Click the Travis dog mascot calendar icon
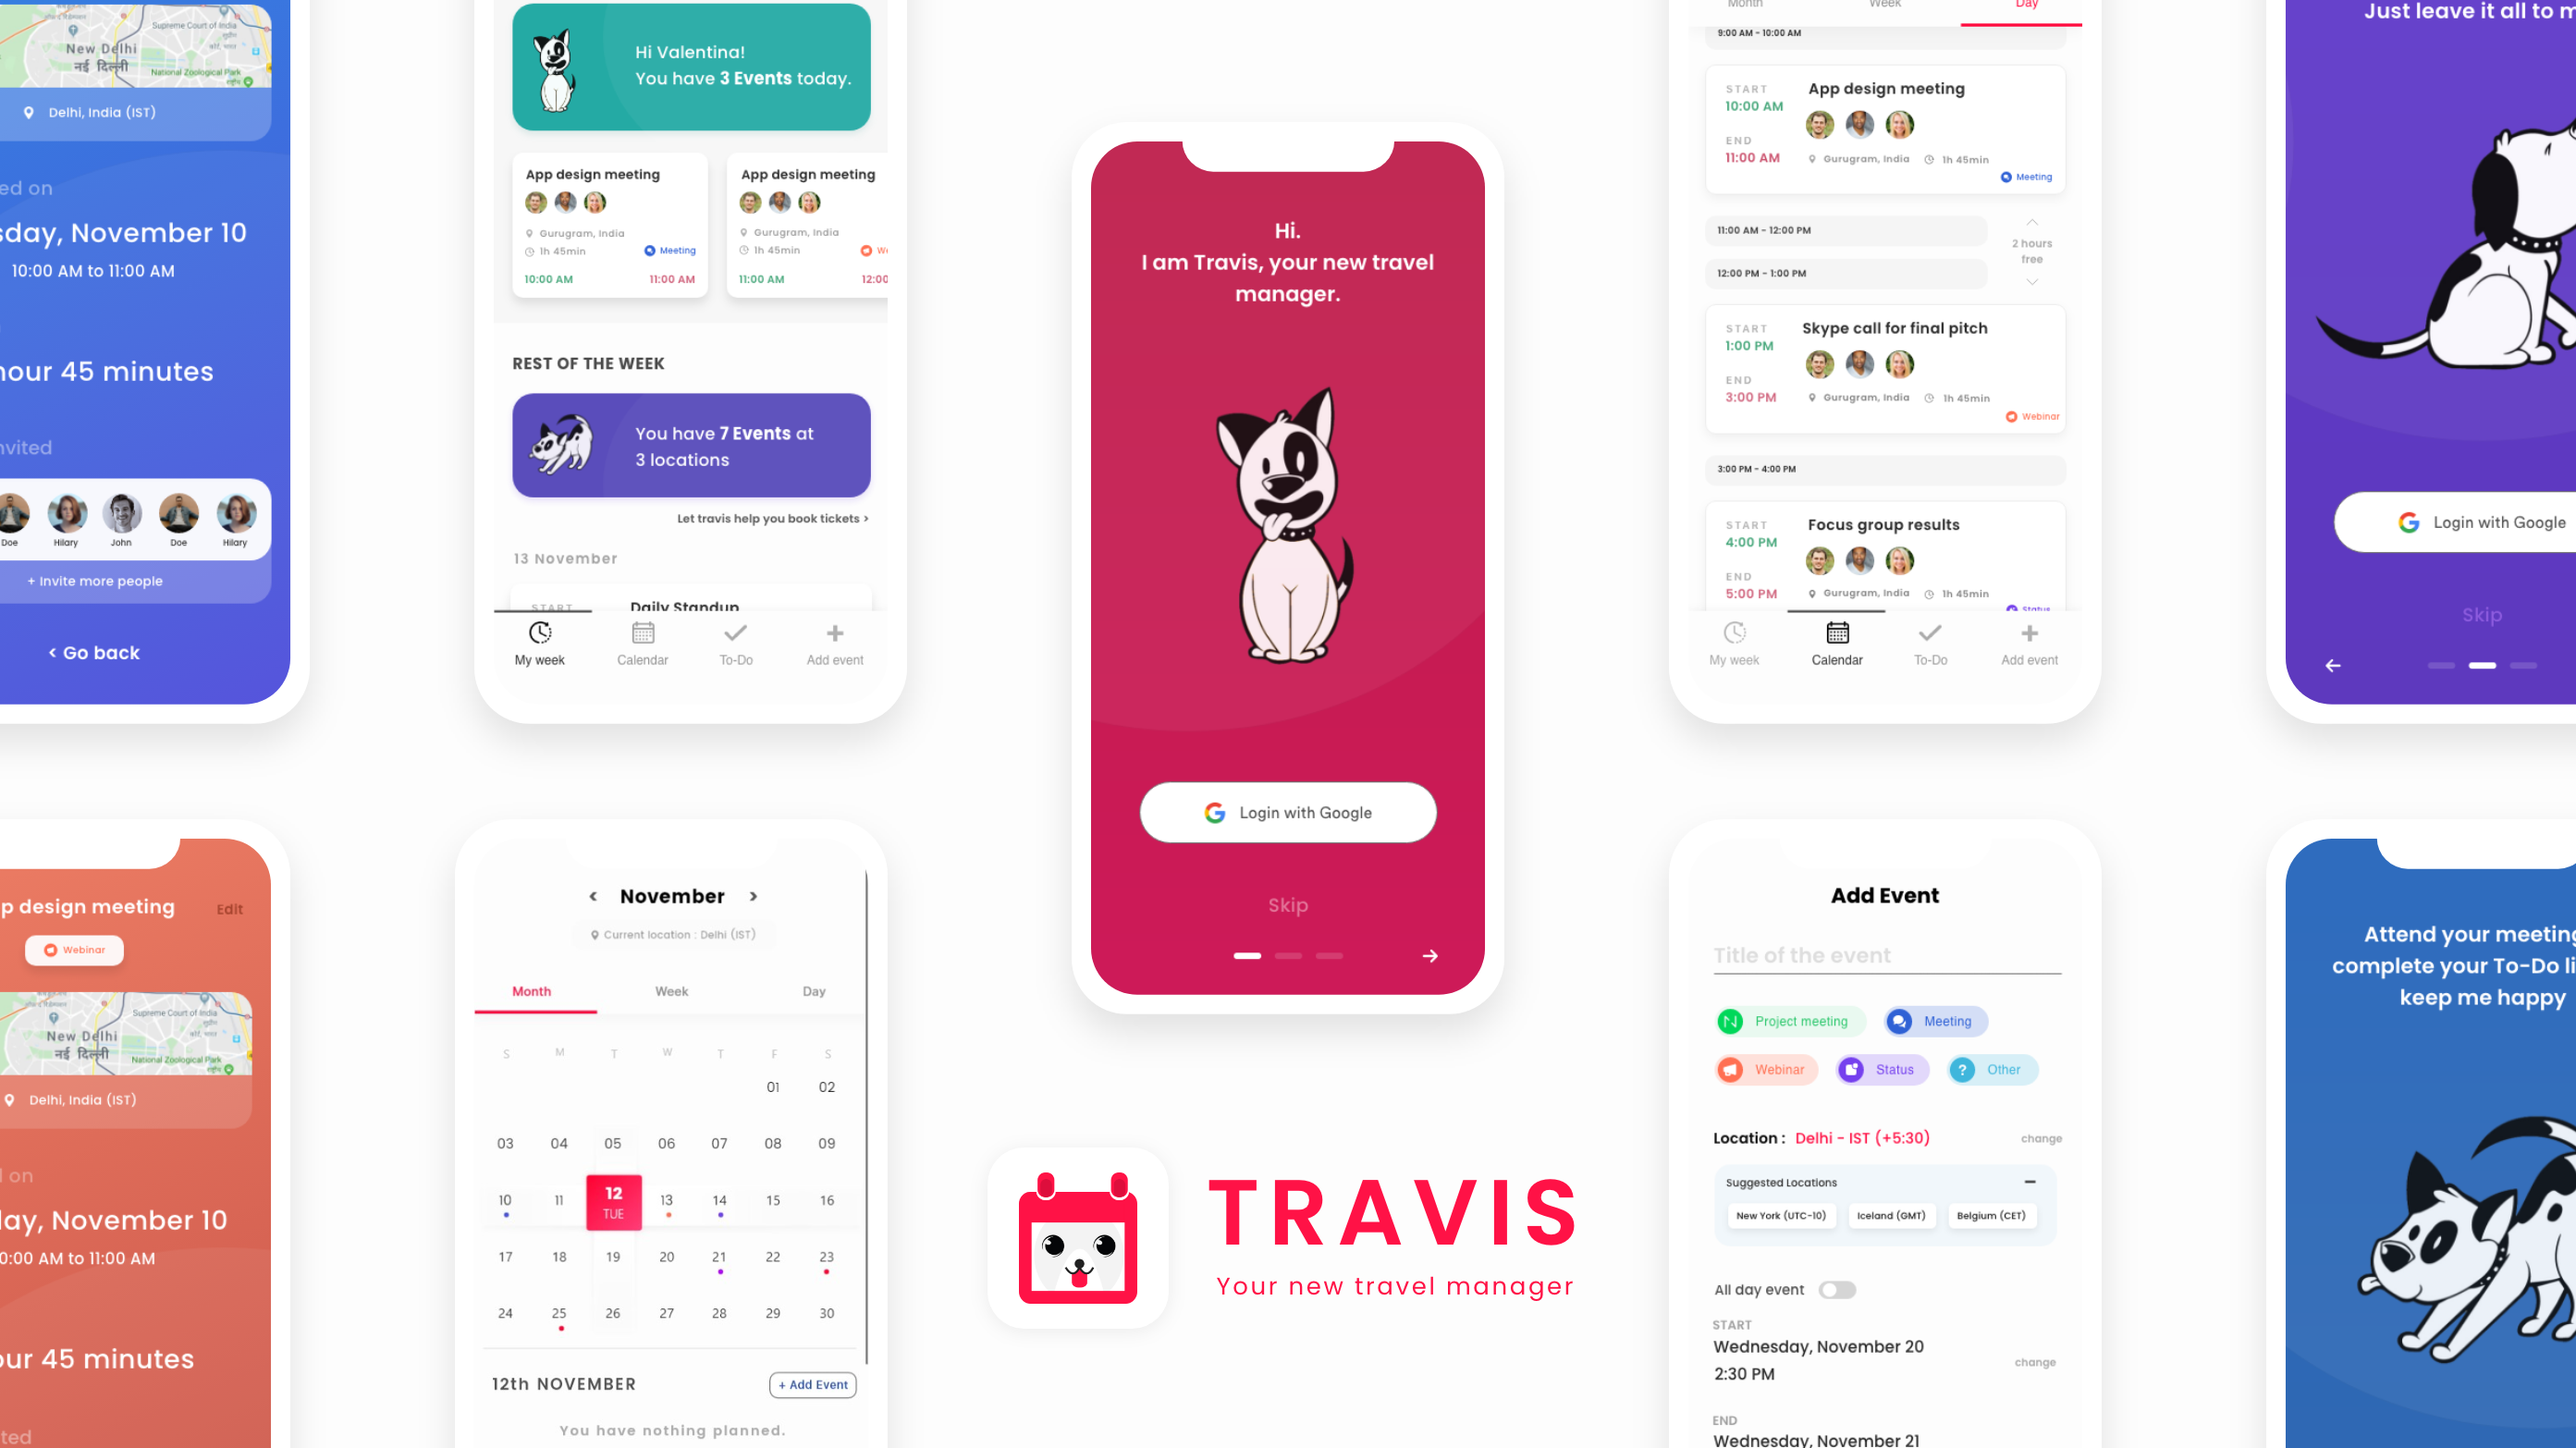This screenshot has width=2576, height=1448. pyautogui.click(x=1079, y=1239)
